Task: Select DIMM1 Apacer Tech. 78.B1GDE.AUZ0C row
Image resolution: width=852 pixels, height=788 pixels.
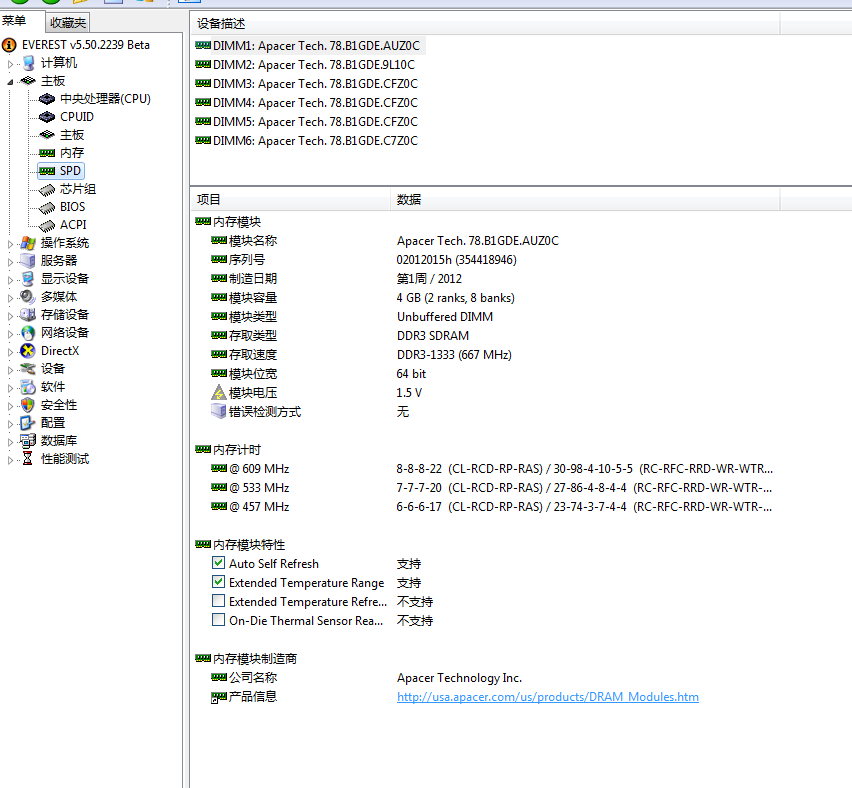Action: 308,46
